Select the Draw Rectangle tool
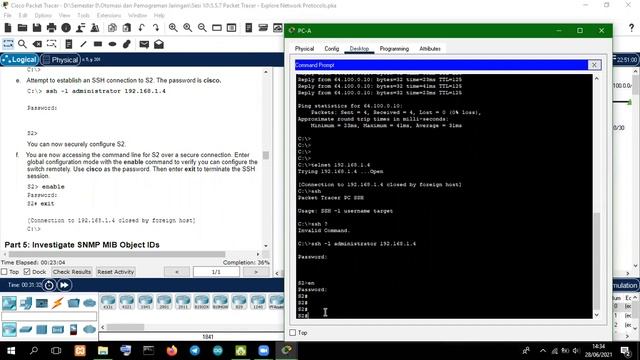Image resolution: width=640 pixels, height=360 pixels. coord(98,44)
